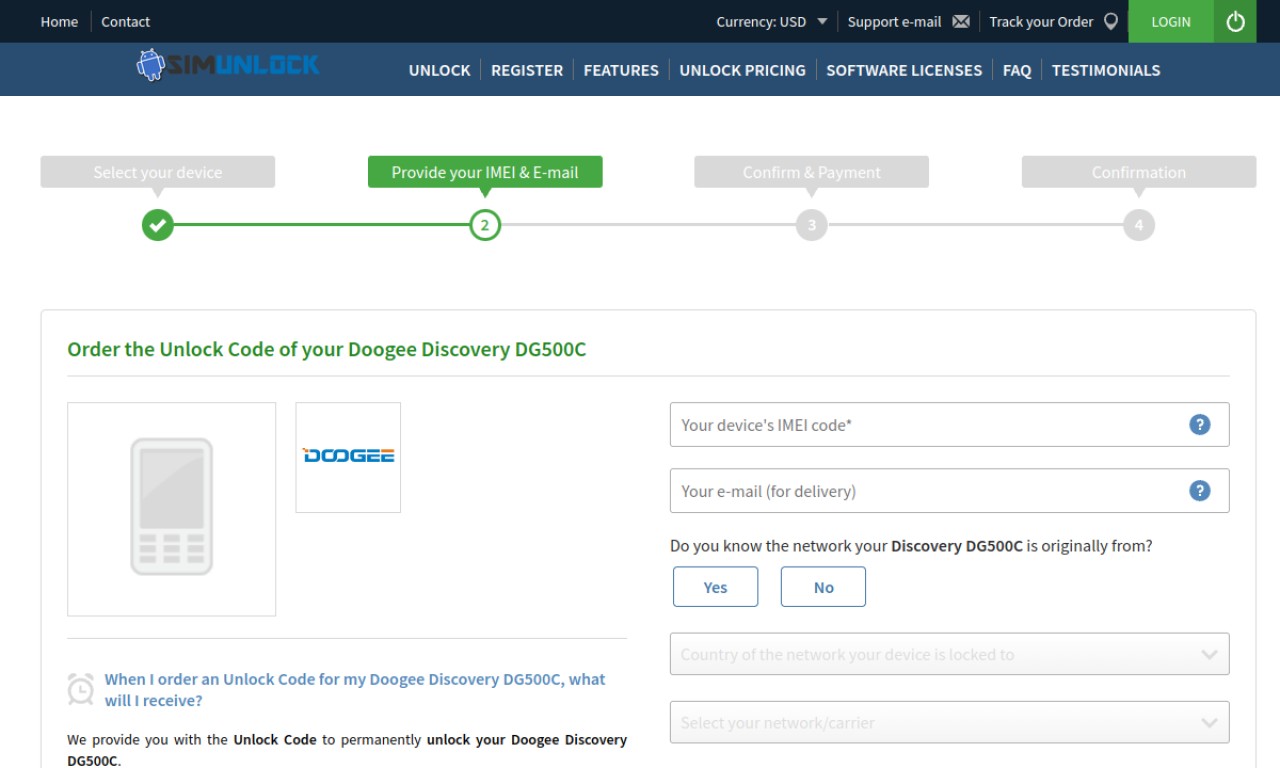
Task: Click the green LOGIN button
Action: 1171,21
